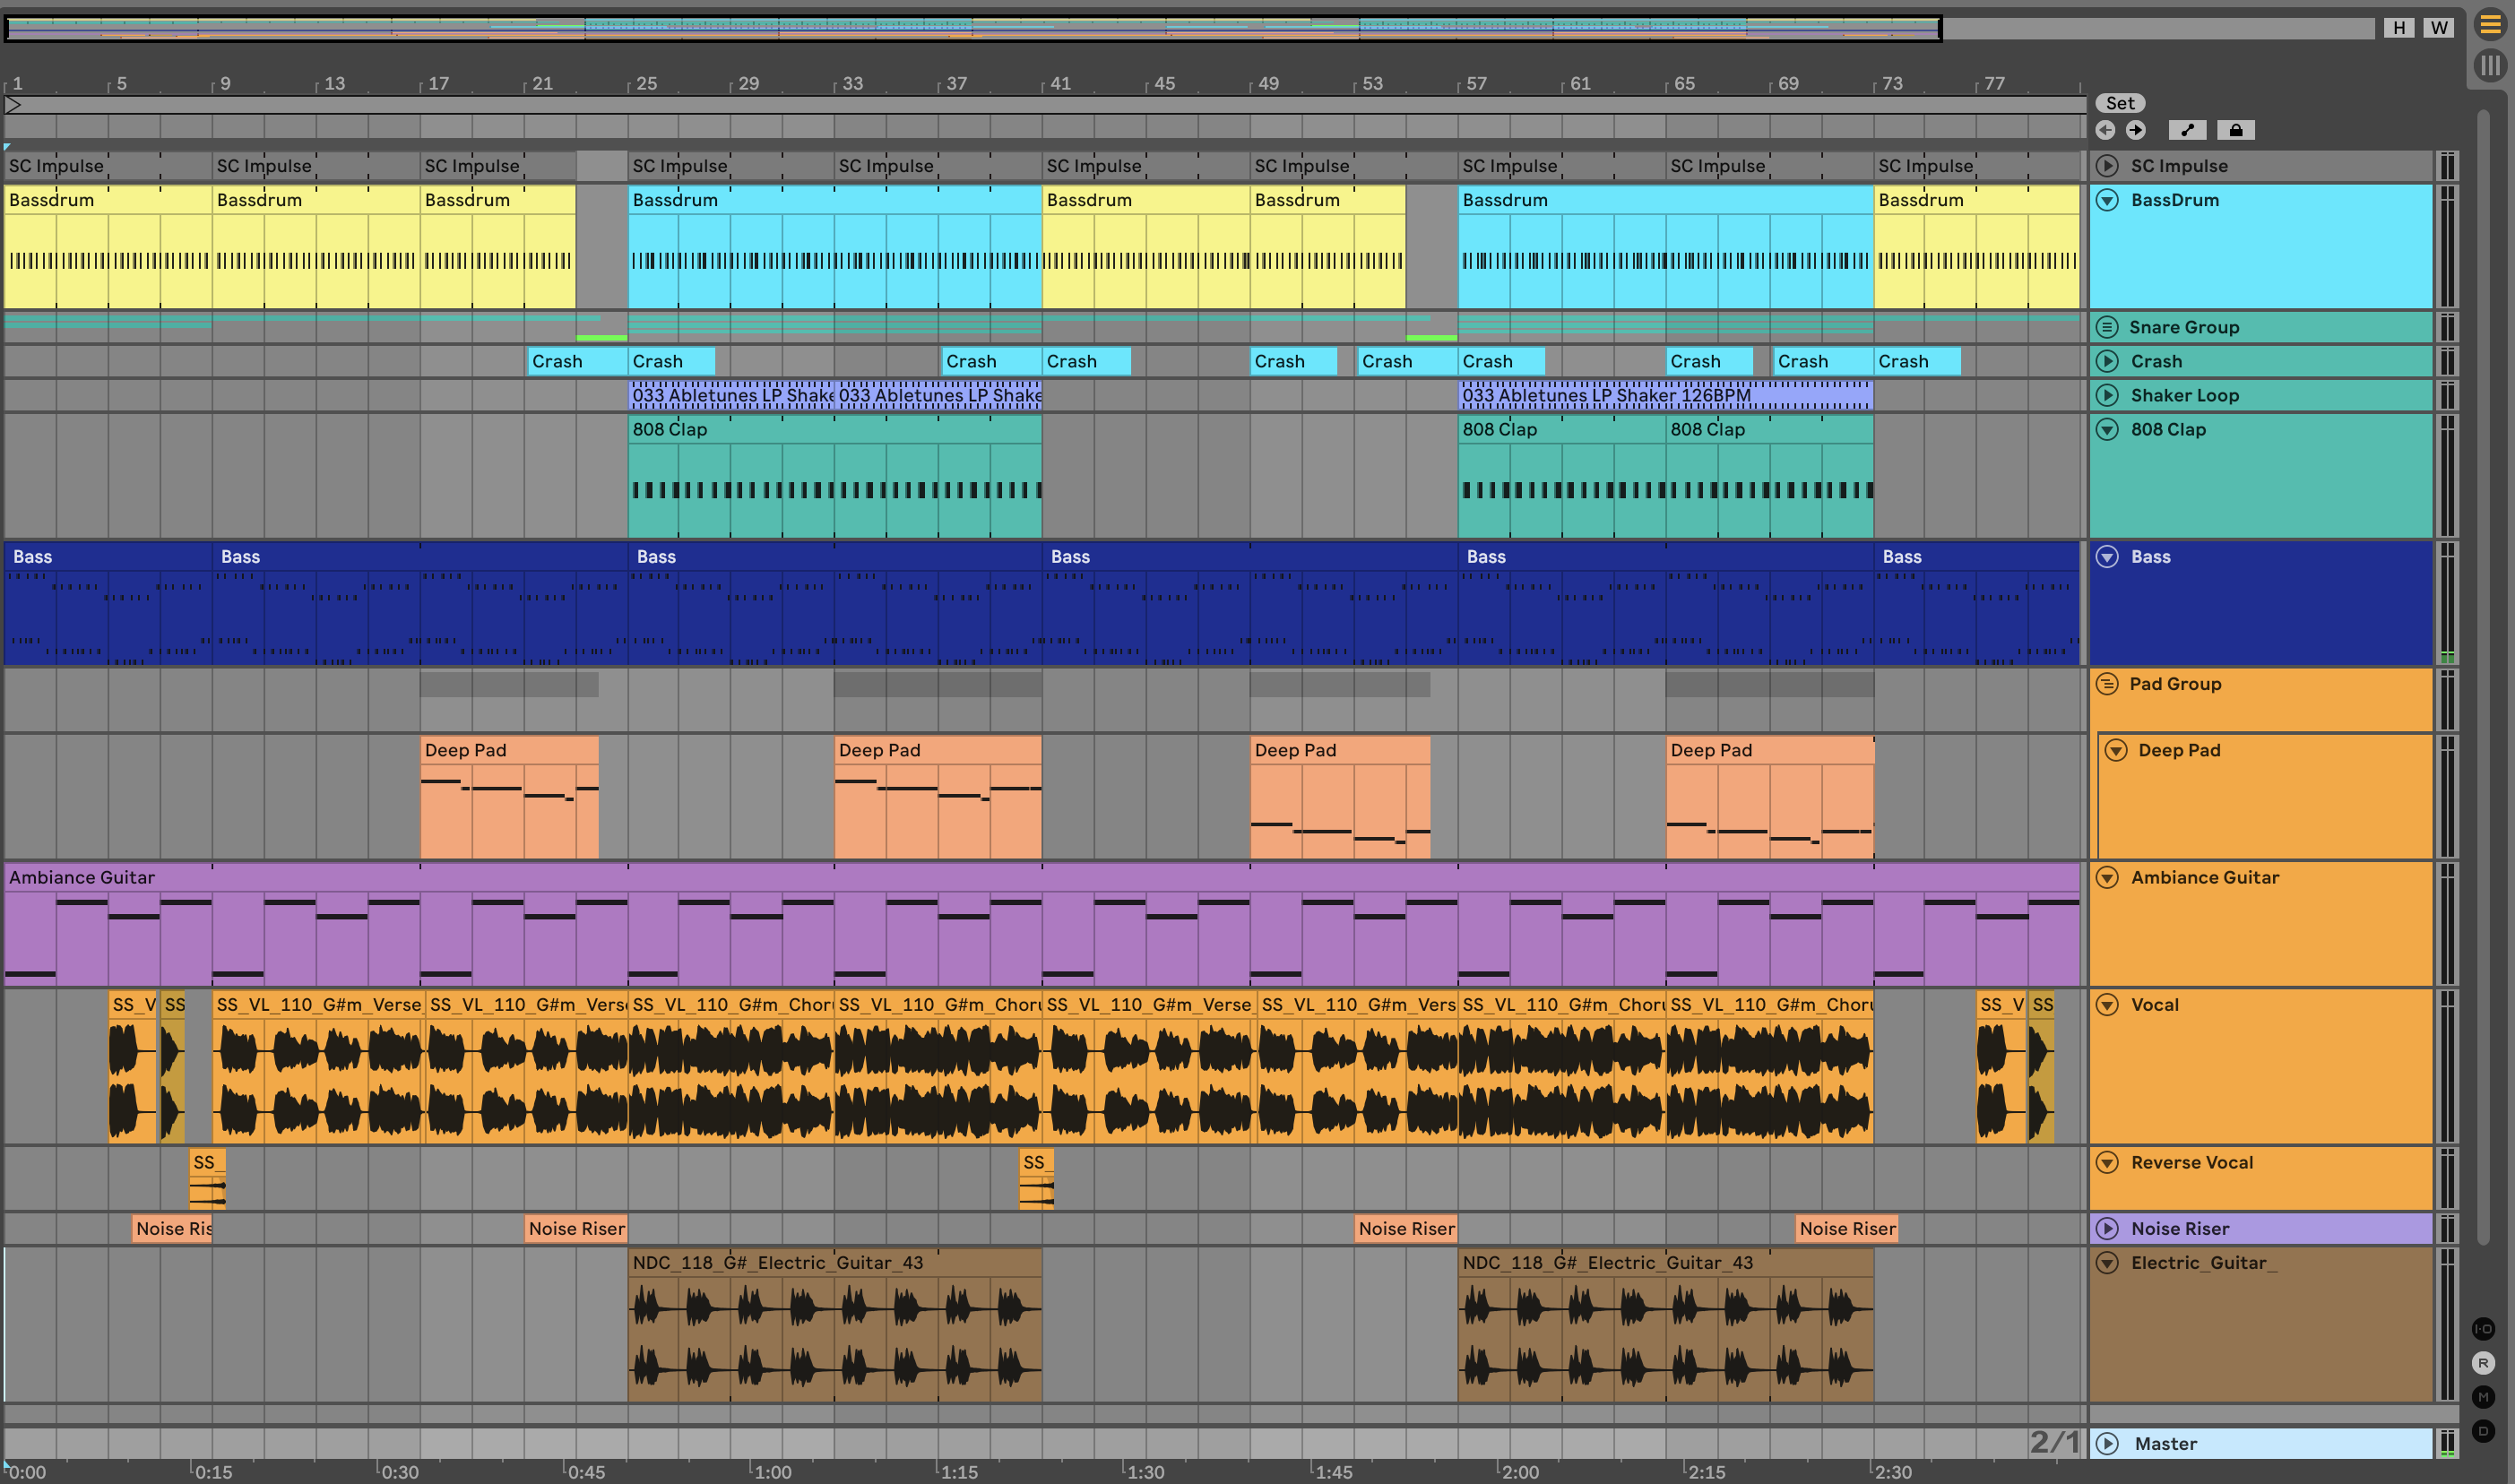
Task: Toggle the Mixer section button (M)
Action: coord(2483,1397)
